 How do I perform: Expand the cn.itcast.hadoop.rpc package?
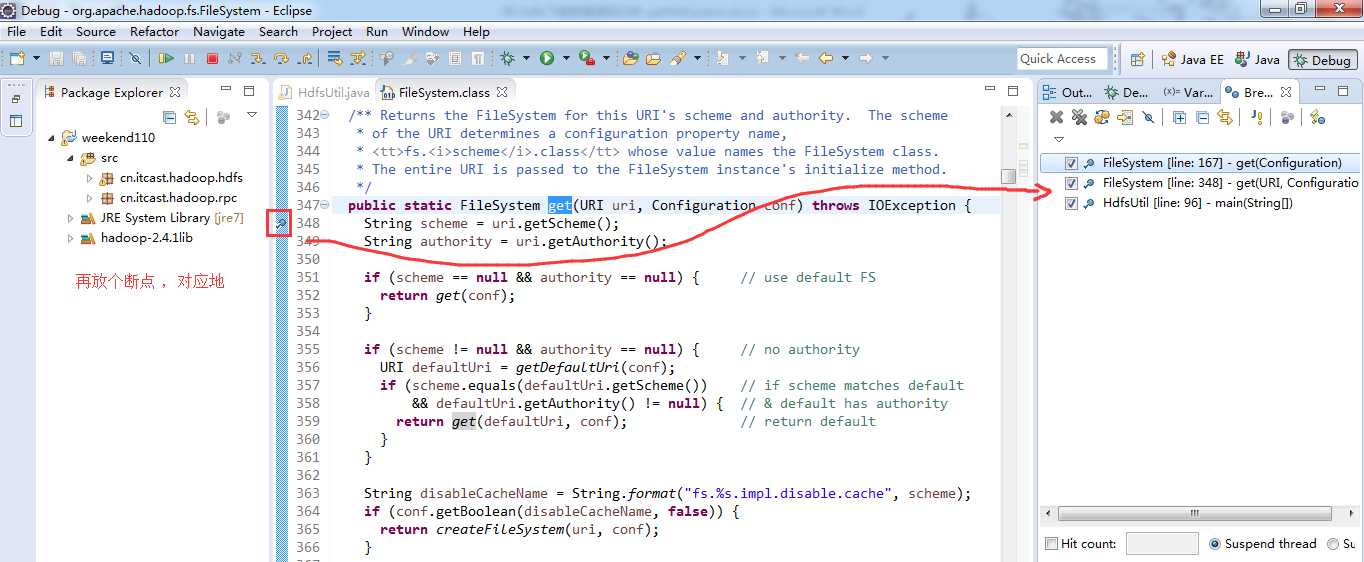88,198
